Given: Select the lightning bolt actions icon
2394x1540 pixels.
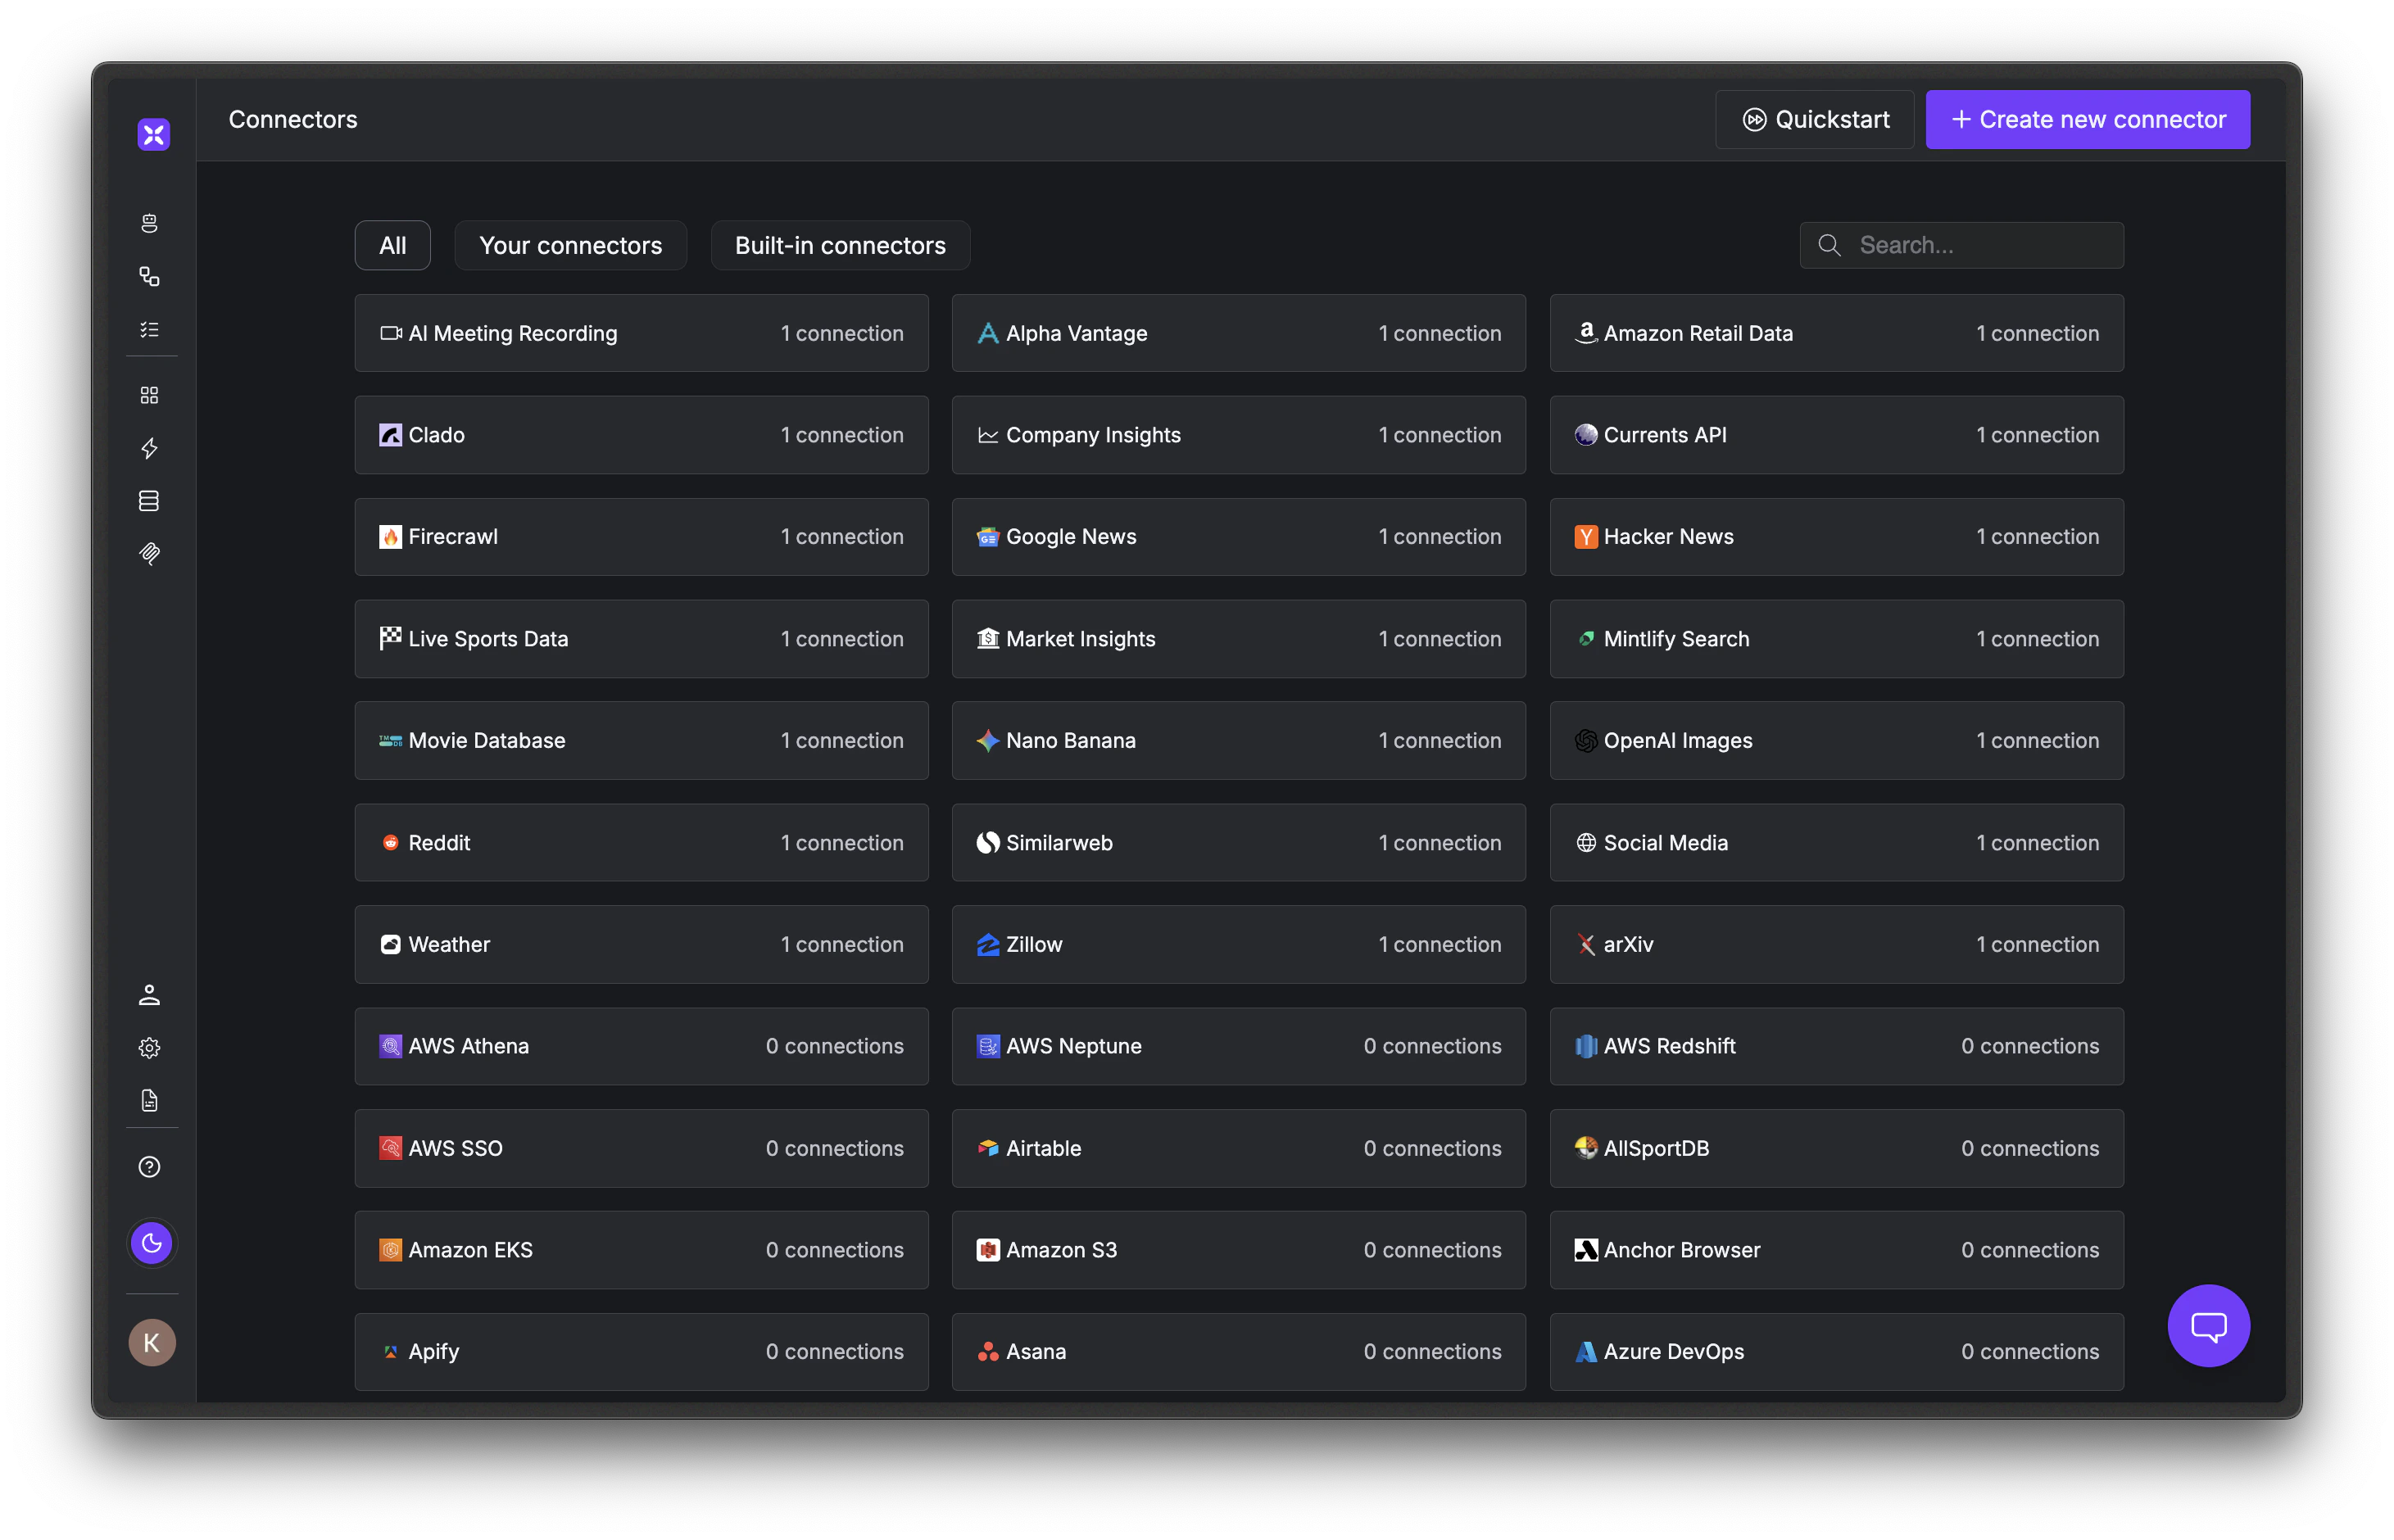Looking at the screenshot, I should click(151, 449).
